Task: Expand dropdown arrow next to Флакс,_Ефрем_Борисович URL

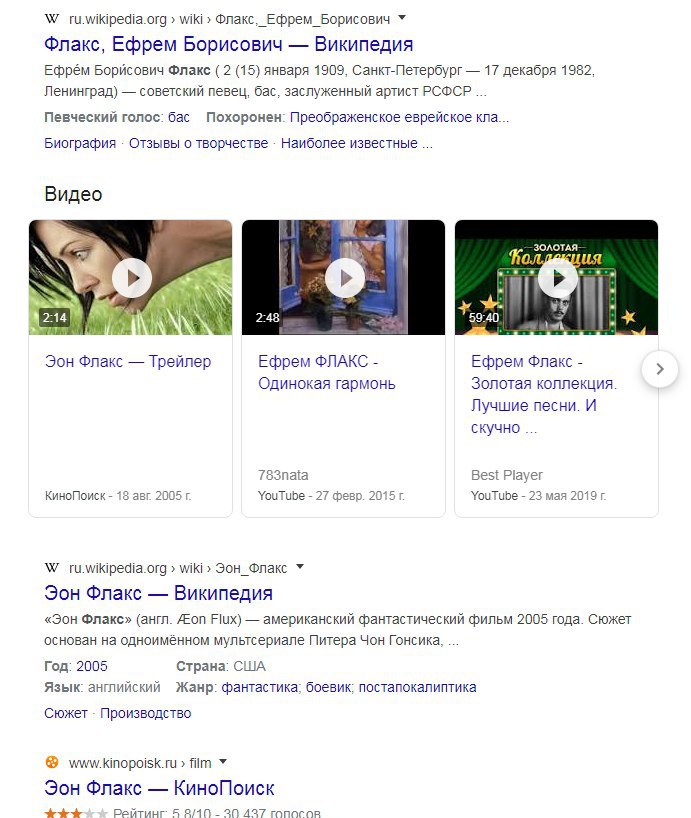Action: pos(402,18)
